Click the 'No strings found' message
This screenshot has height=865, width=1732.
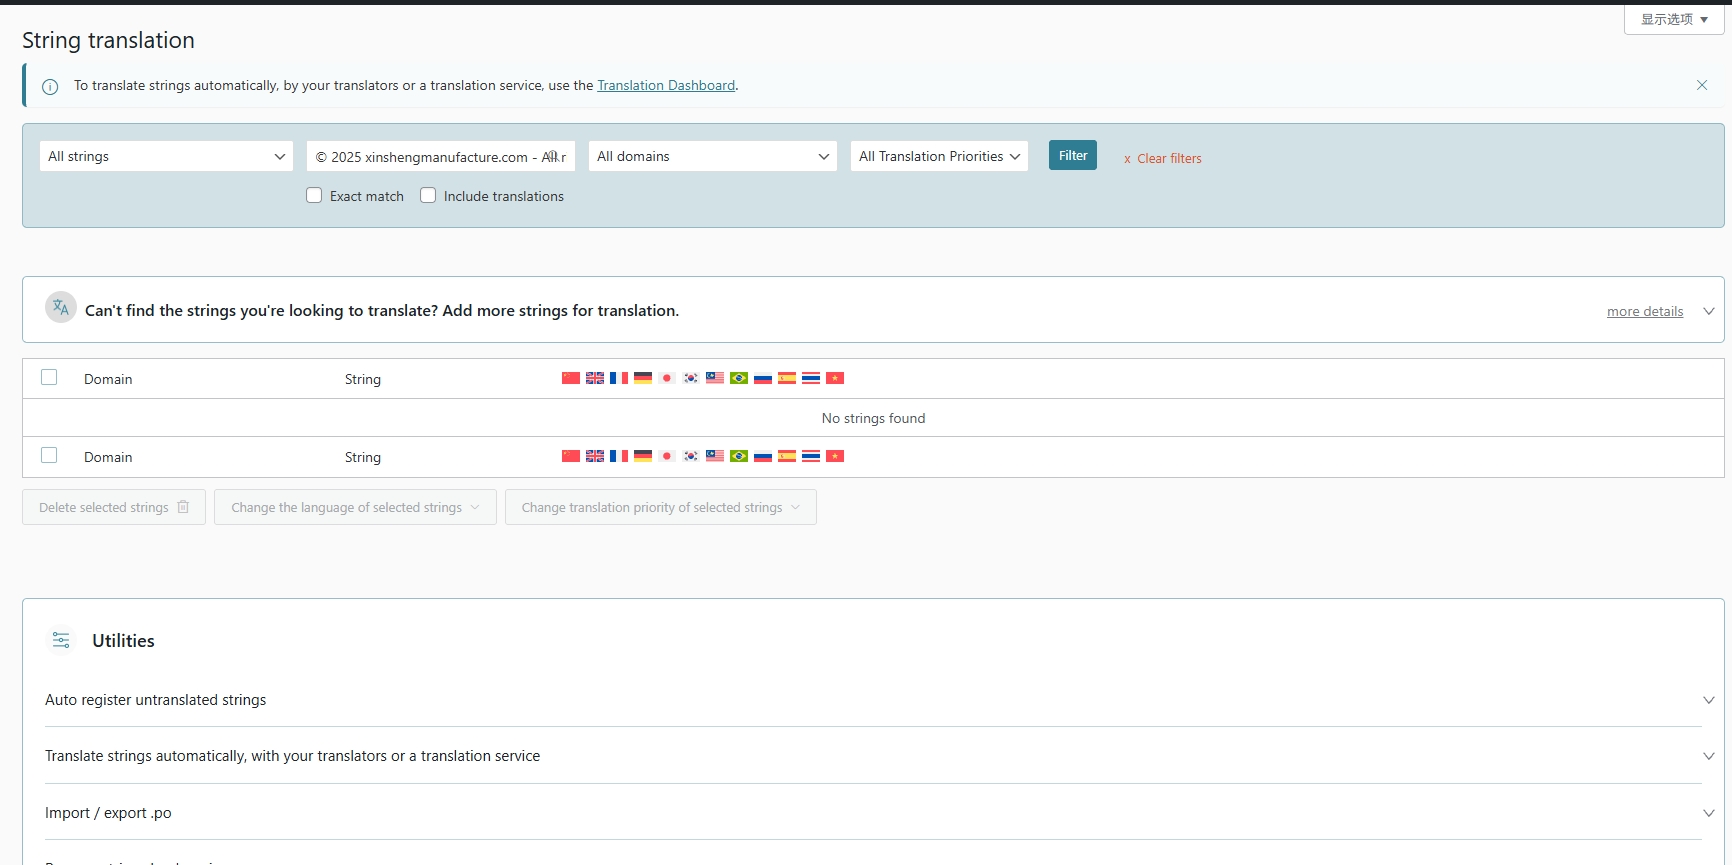tap(873, 418)
